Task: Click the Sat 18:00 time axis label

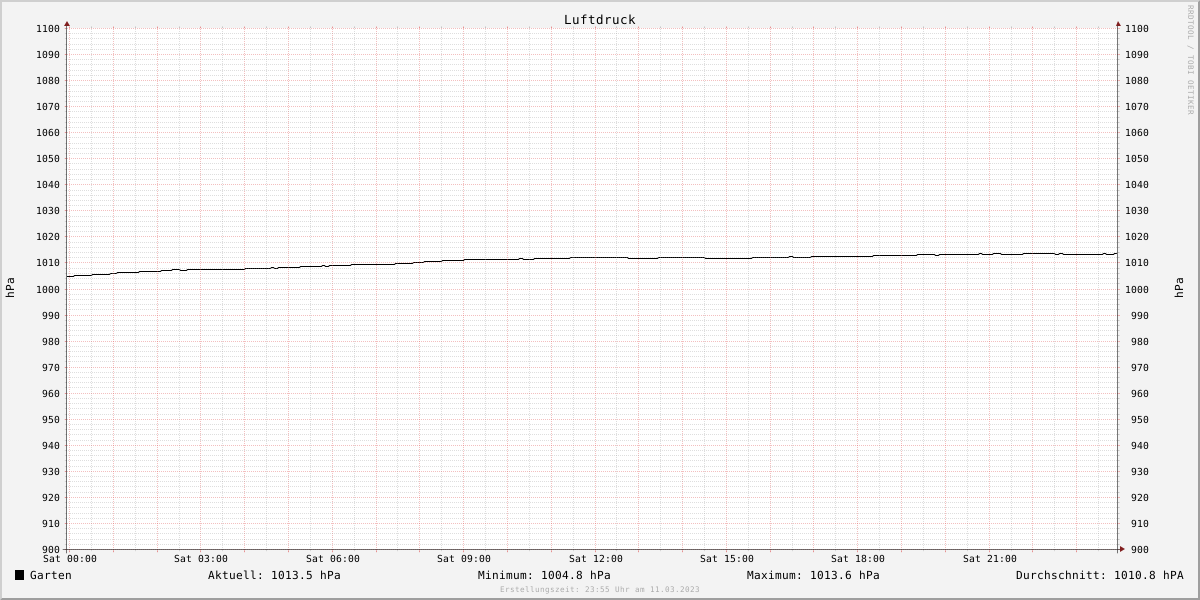Action: pos(857,559)
